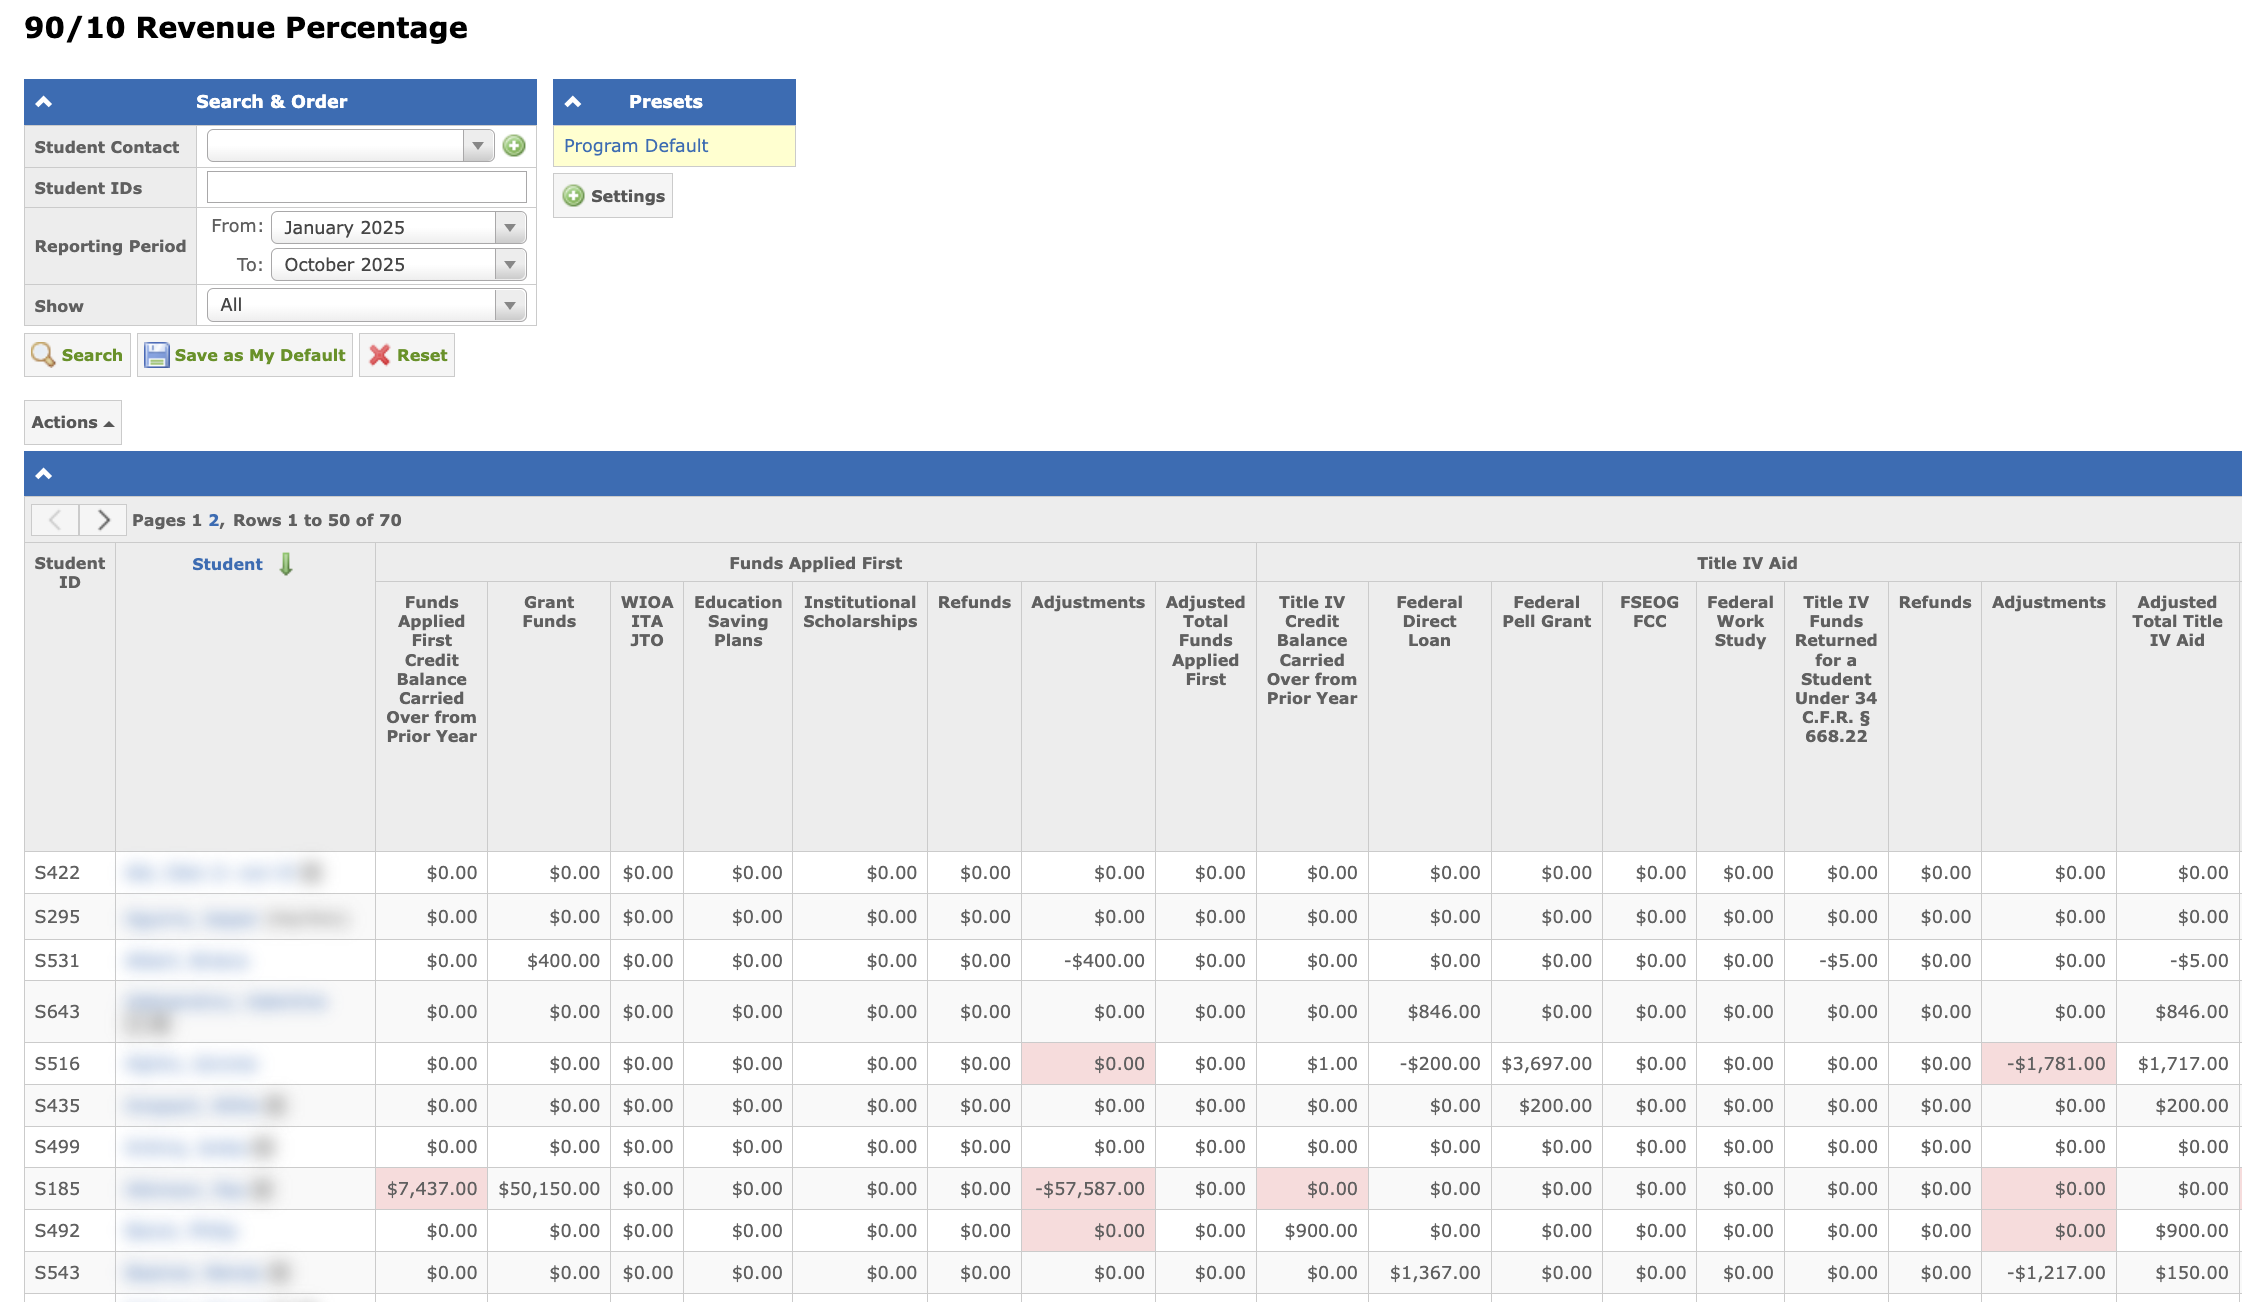Sort by the Student column header

227,564
